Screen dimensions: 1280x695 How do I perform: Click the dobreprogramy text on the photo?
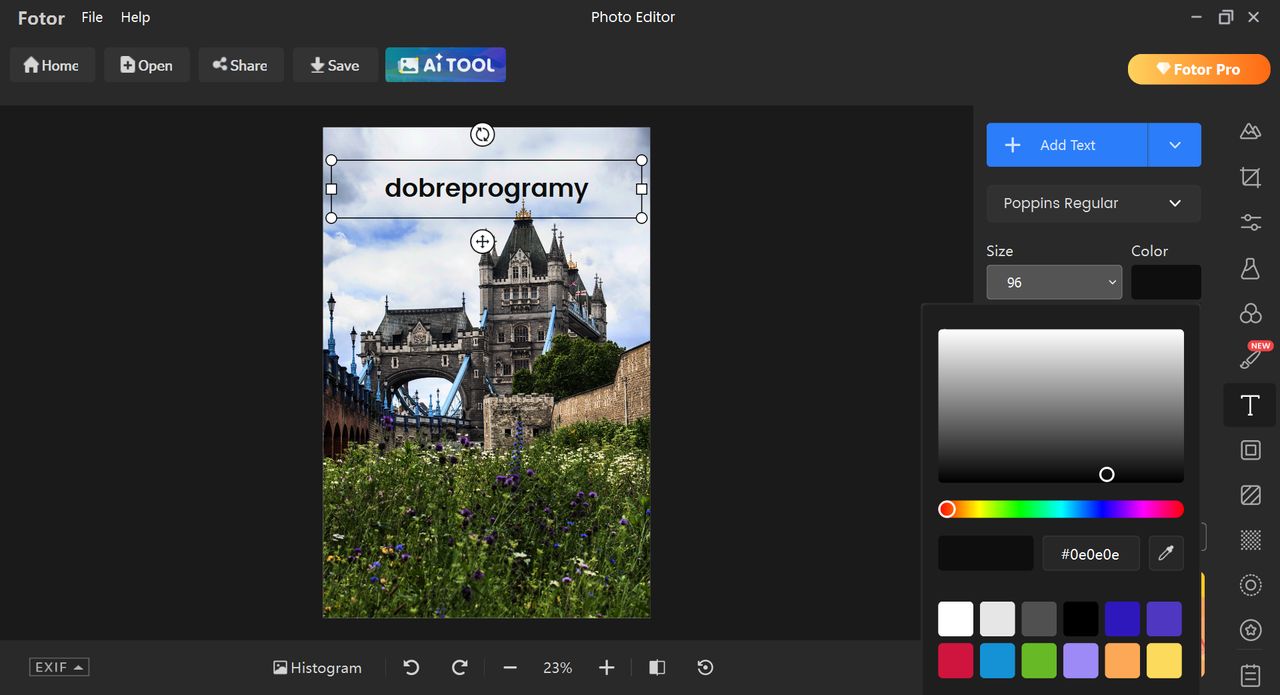coord(486,188)
